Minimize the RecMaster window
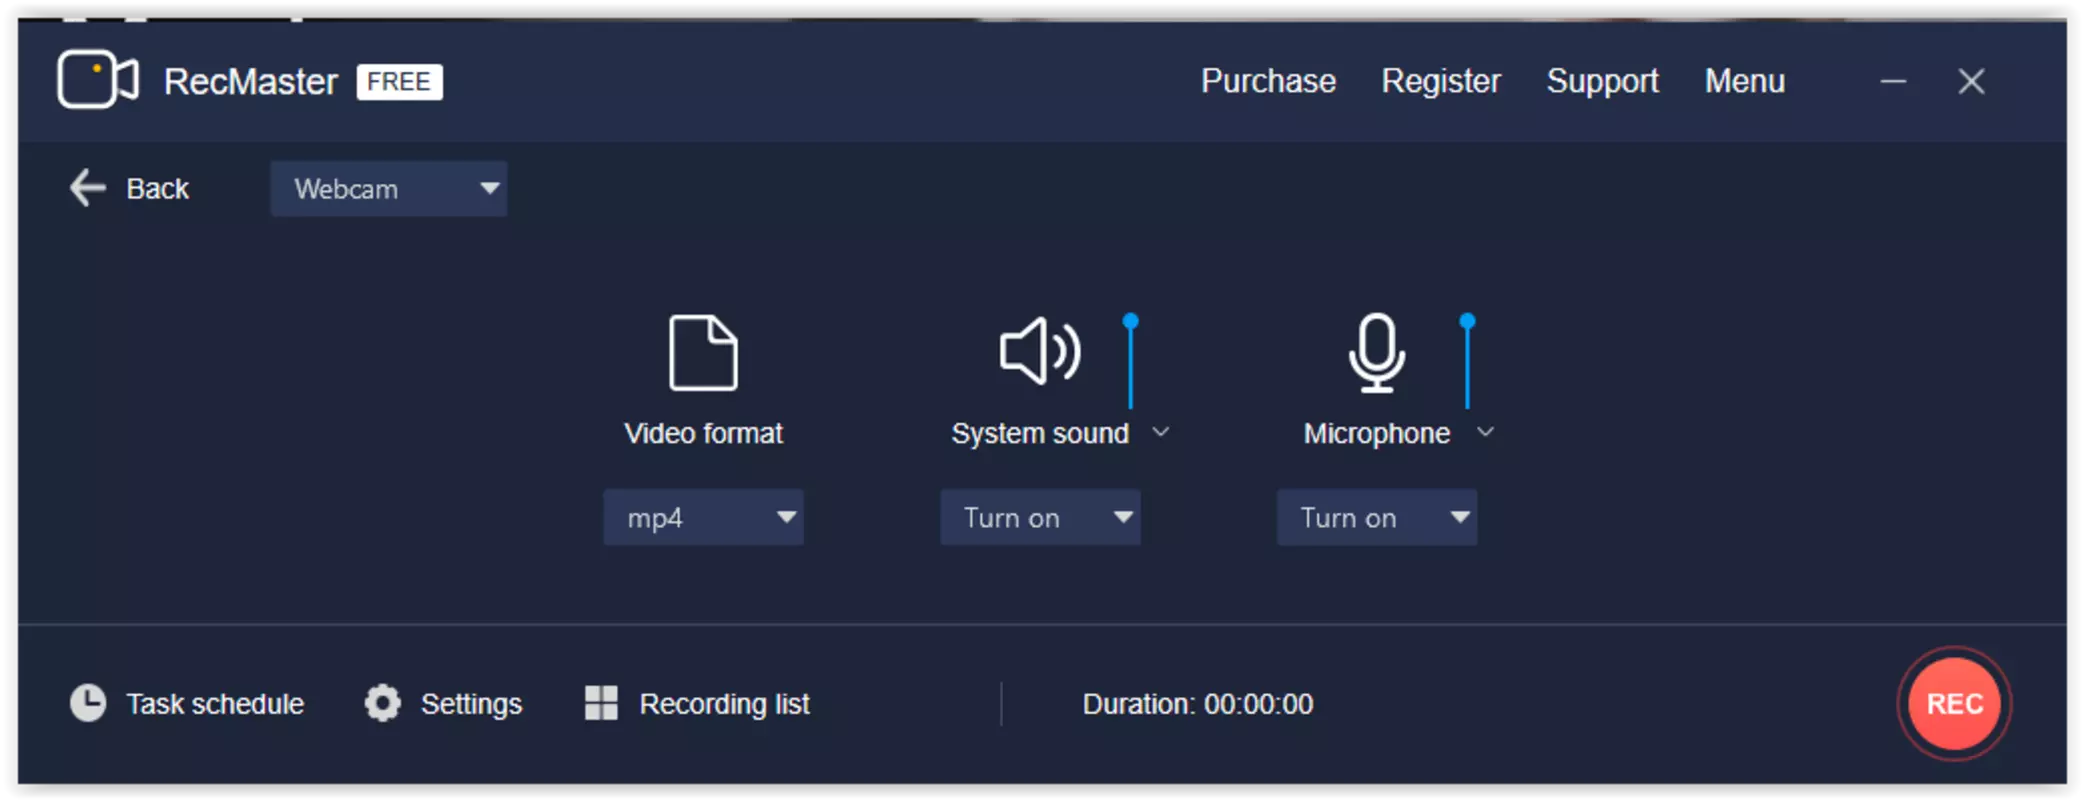 [1893, 81]
